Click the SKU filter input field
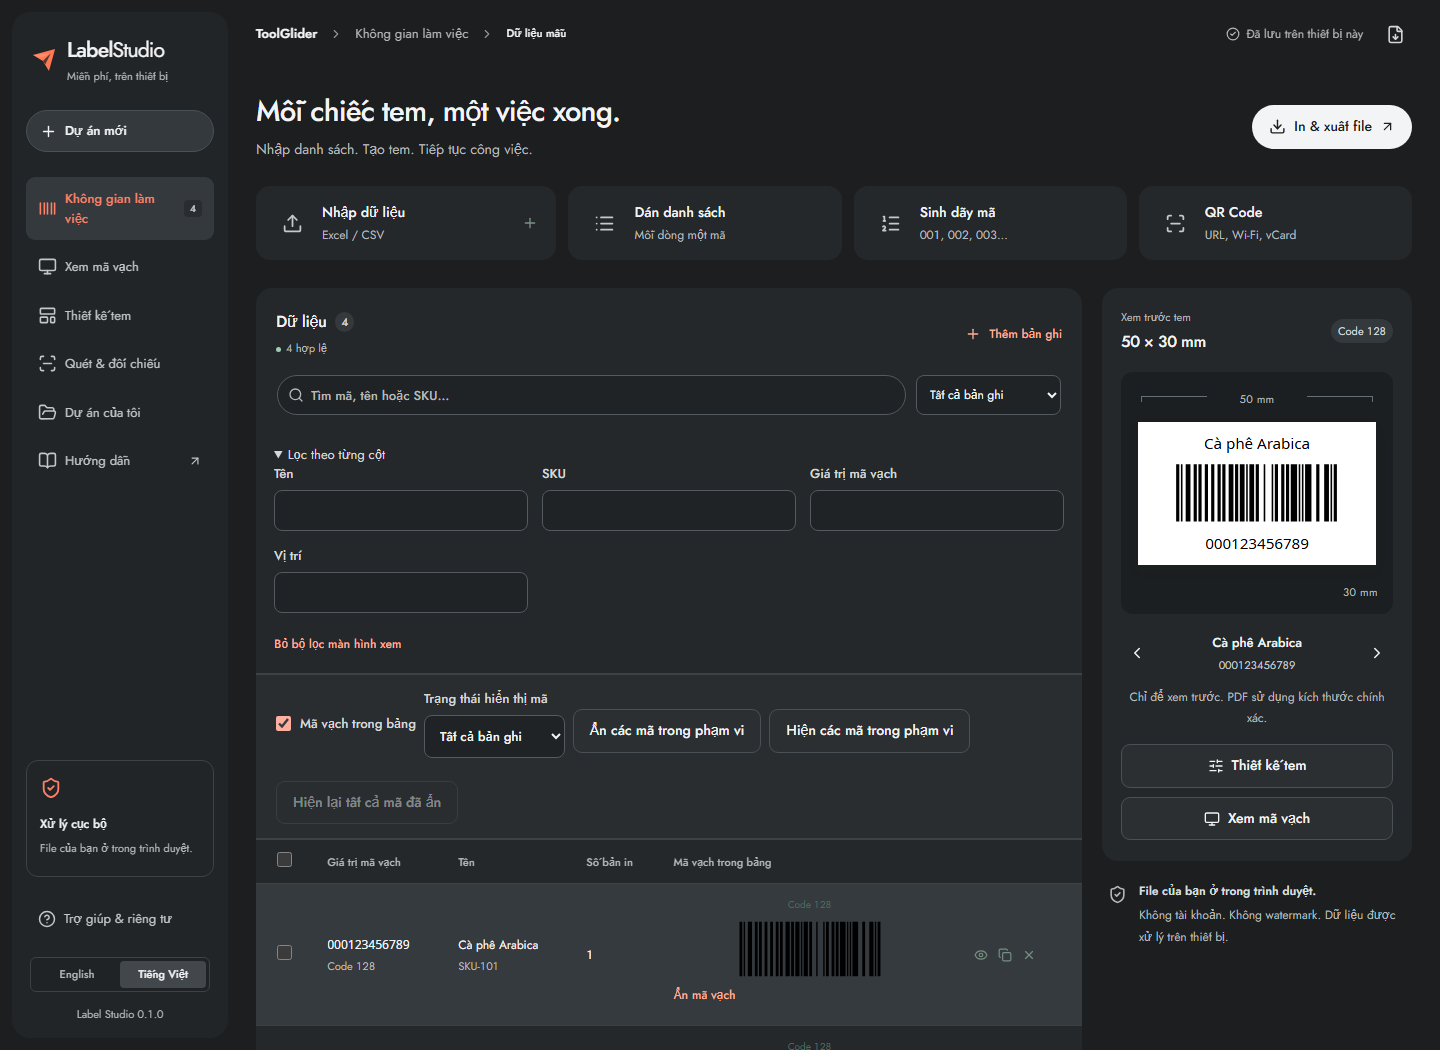Viewport: 1440px width, 1050px height. (669, 510)
